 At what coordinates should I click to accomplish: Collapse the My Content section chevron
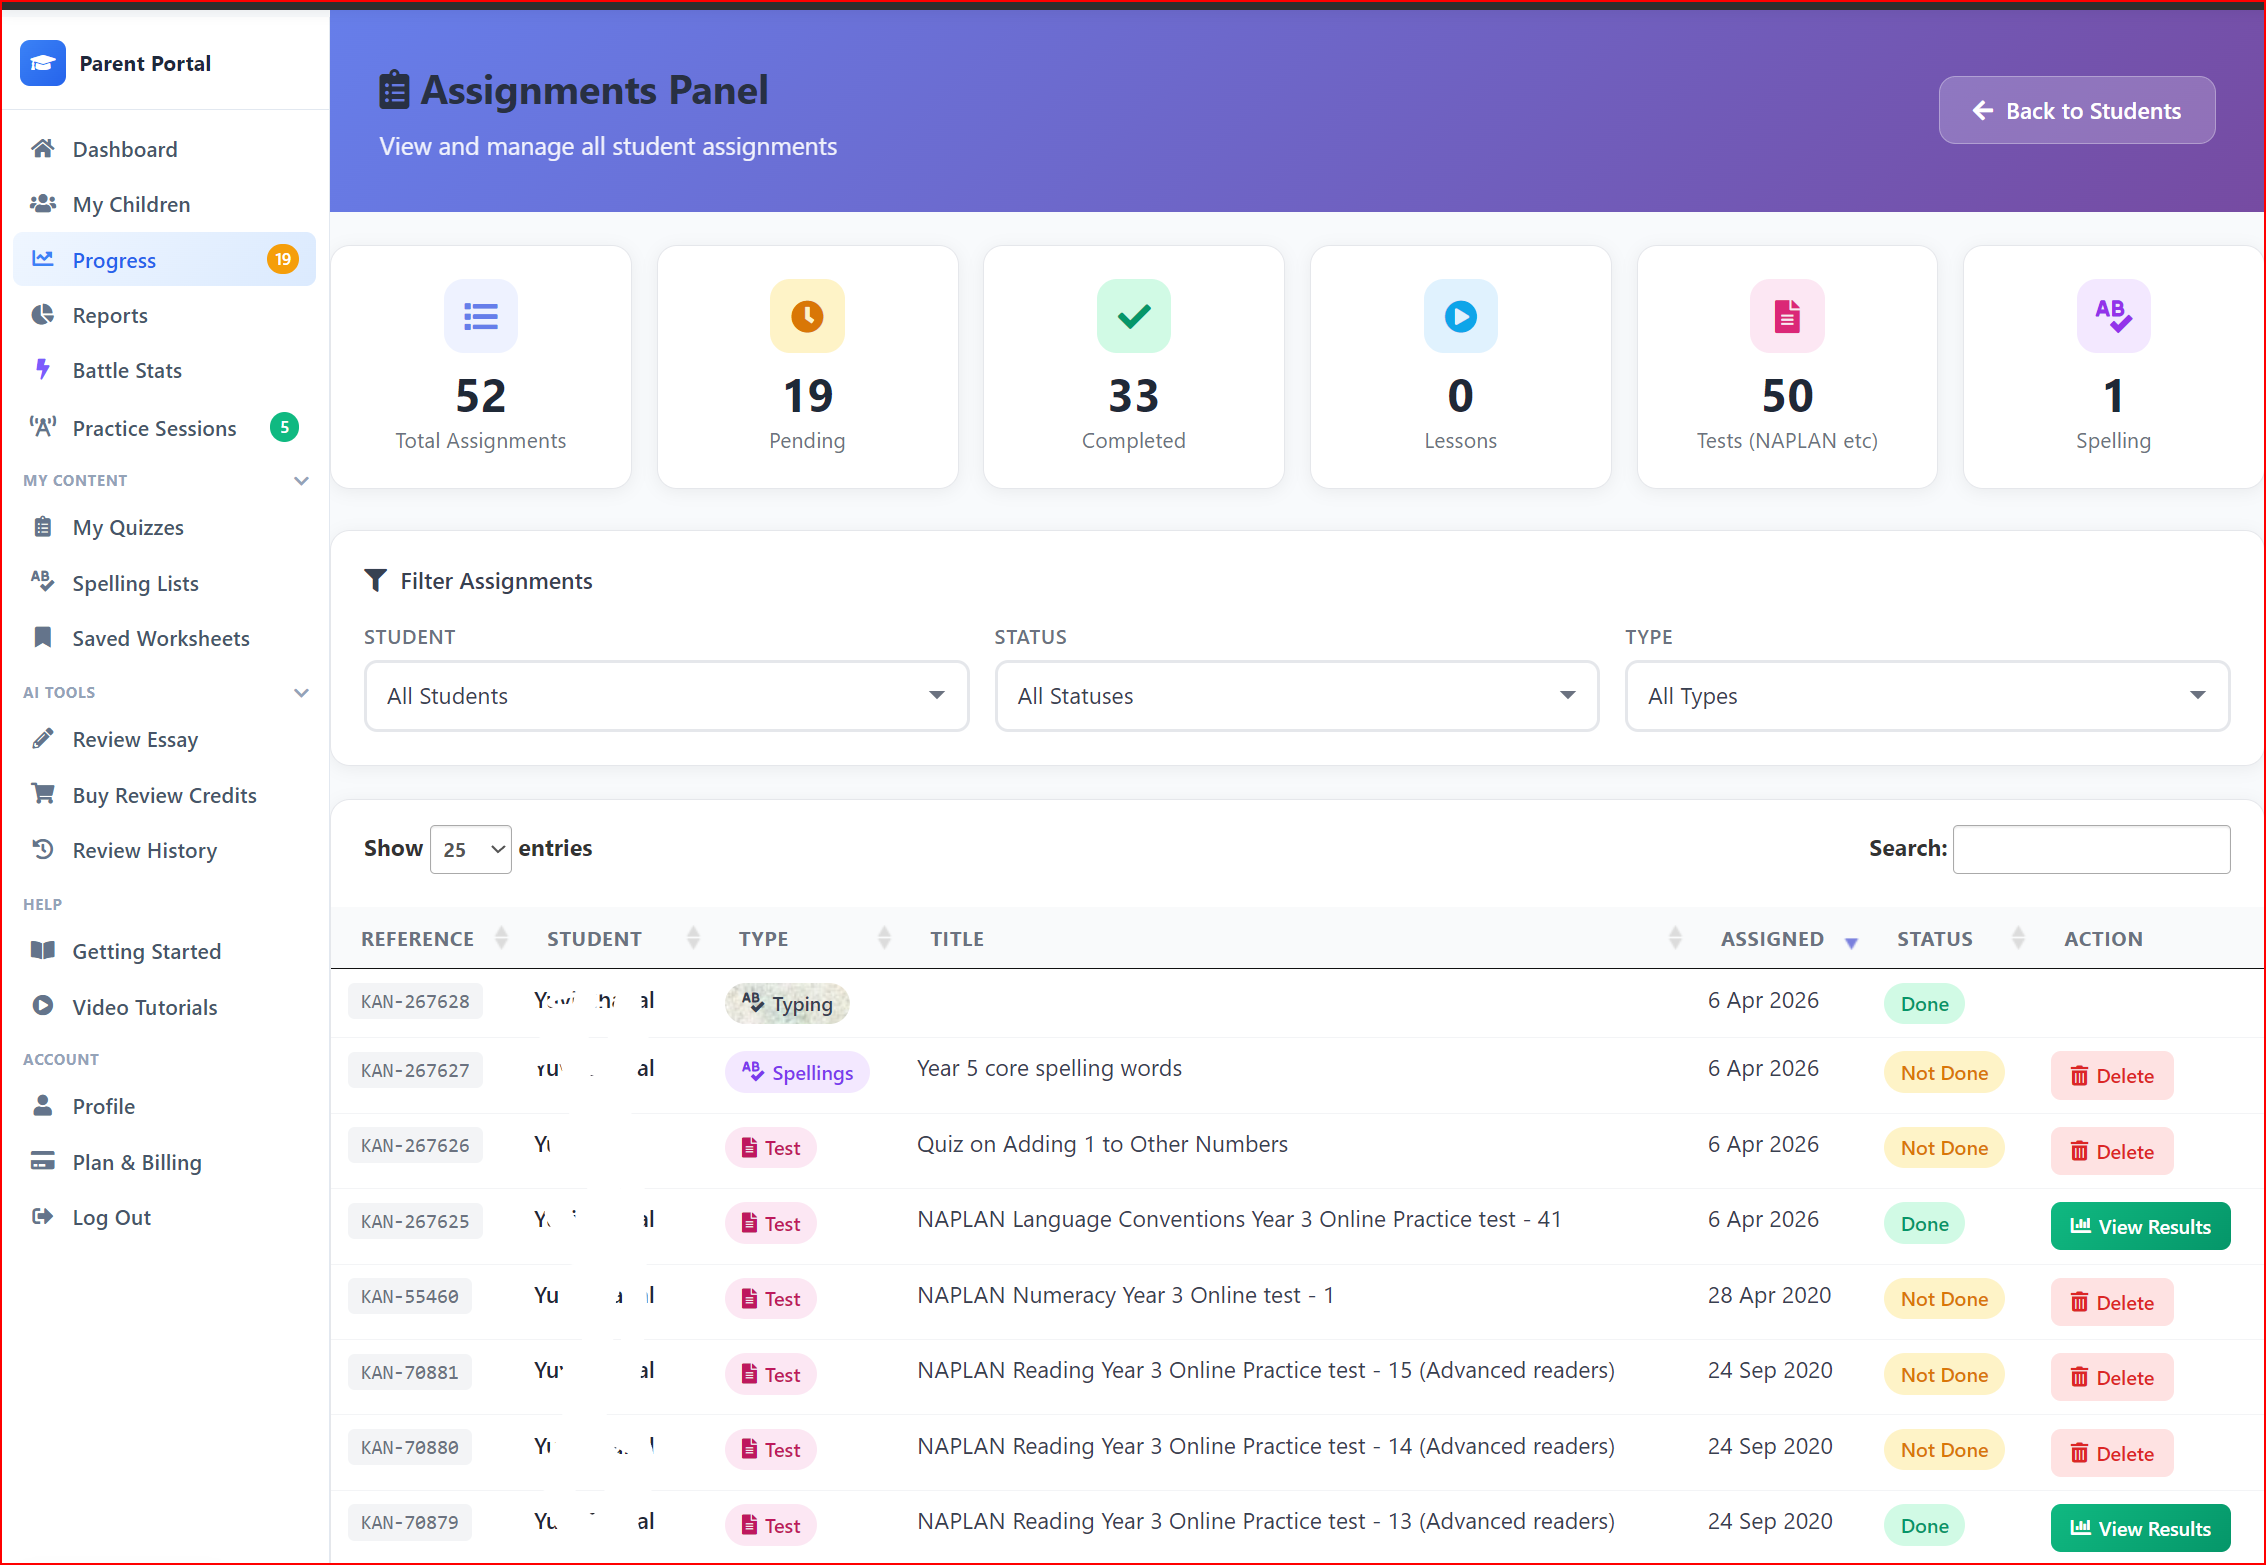[301, 481]
